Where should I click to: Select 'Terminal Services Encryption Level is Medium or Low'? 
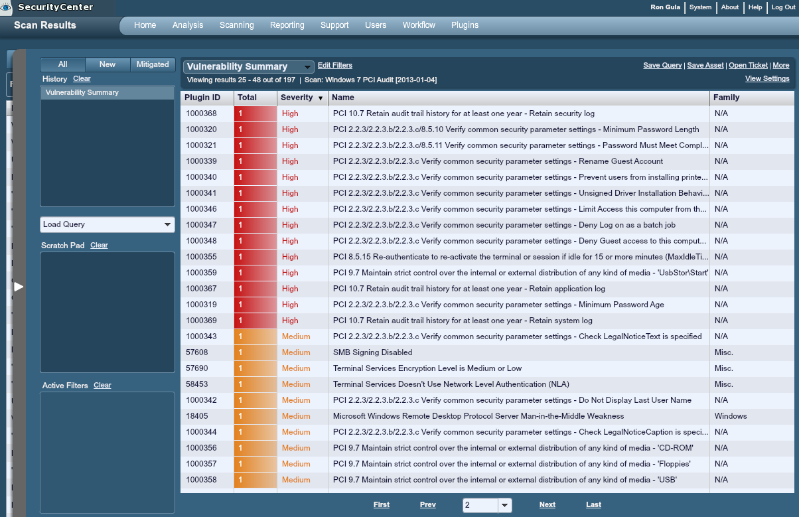tap(427, 368)
